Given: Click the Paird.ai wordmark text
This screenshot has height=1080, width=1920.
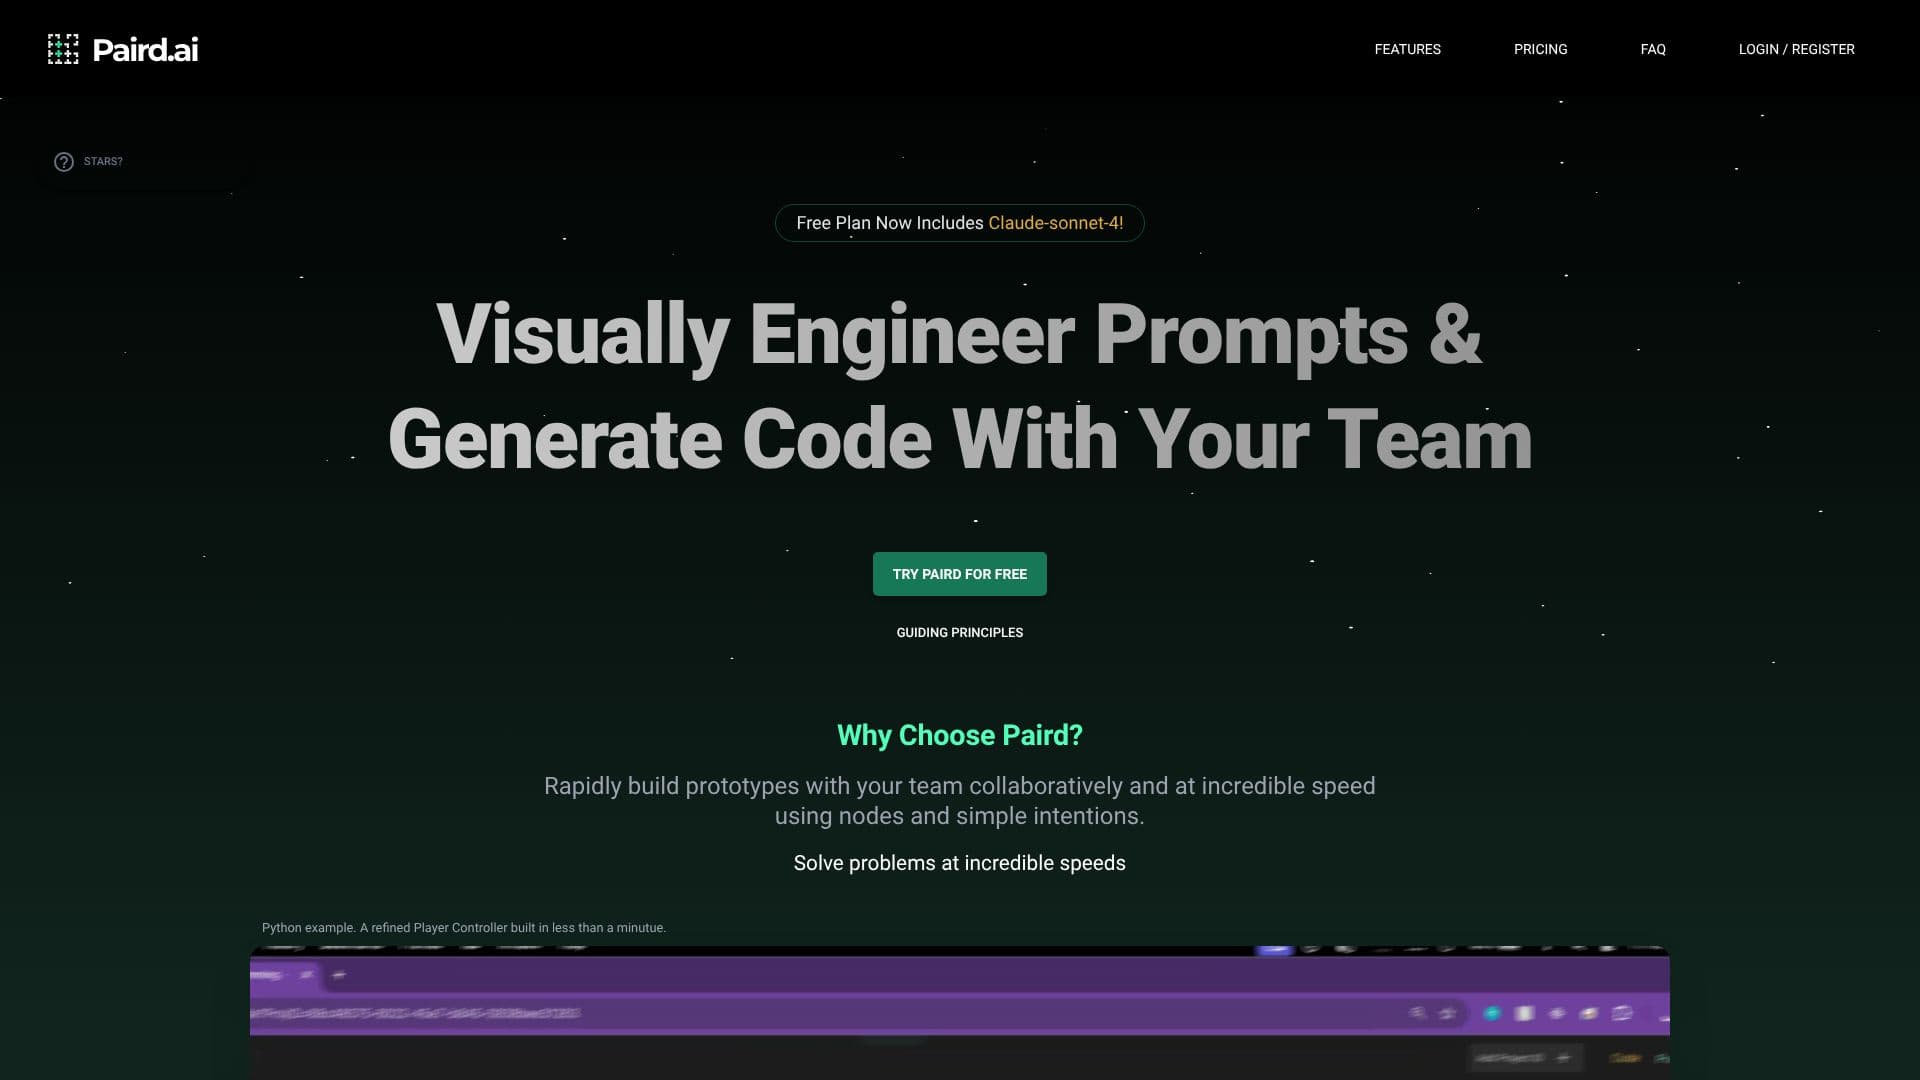Looking at the screenshot, I should pyautogui.click(x=145, y=50).
